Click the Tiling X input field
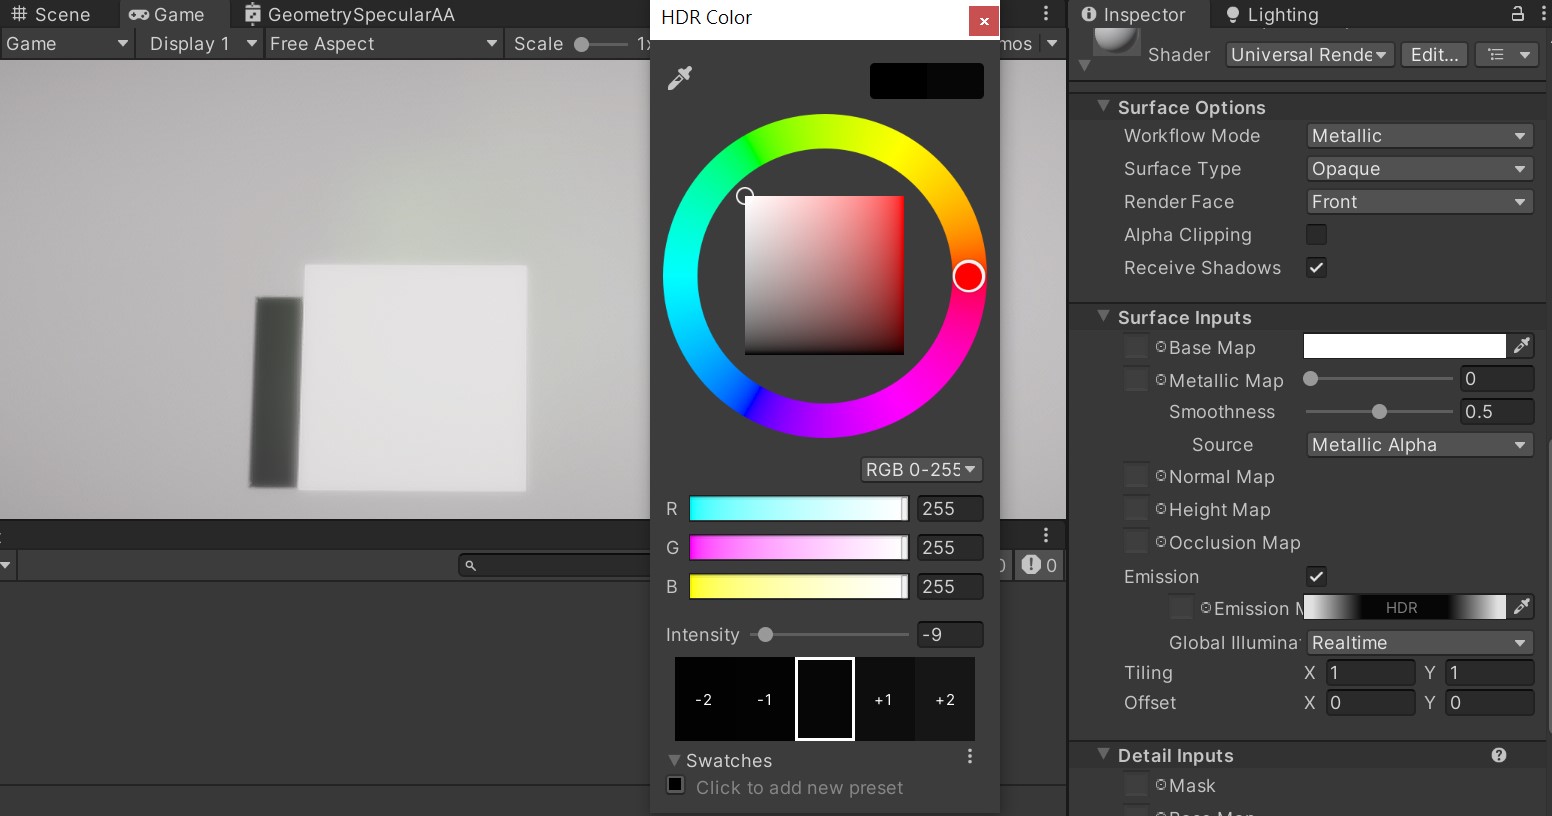 coord(1370,672)
